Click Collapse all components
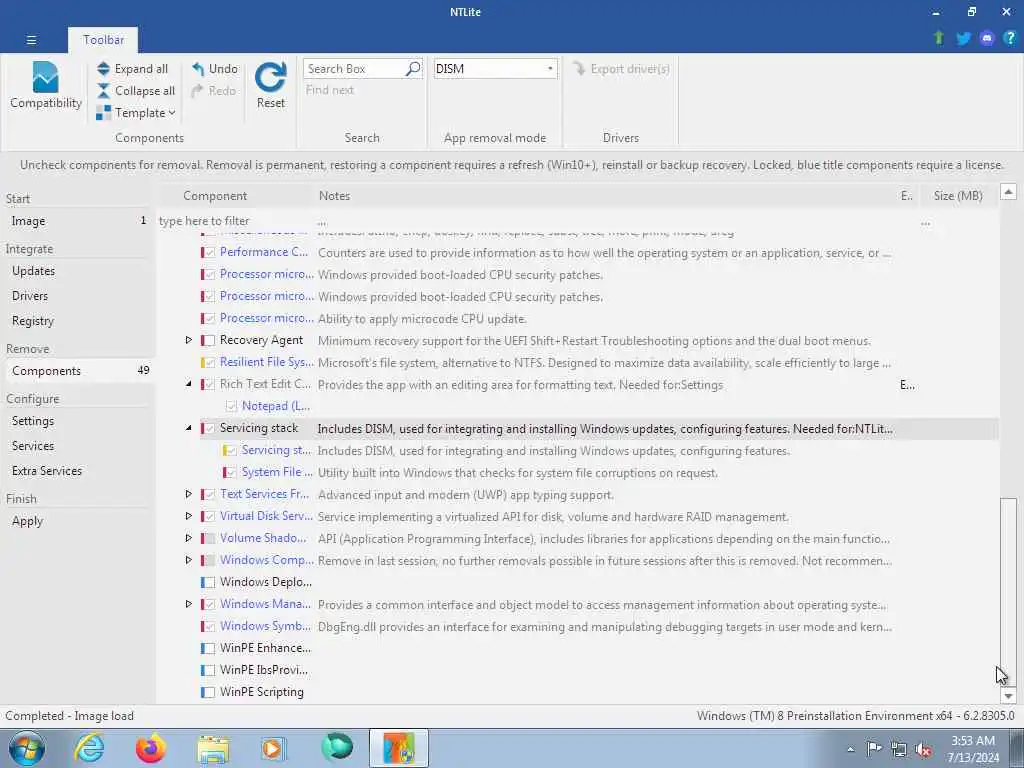1024x768 pixels. click(x=136, y=91)
